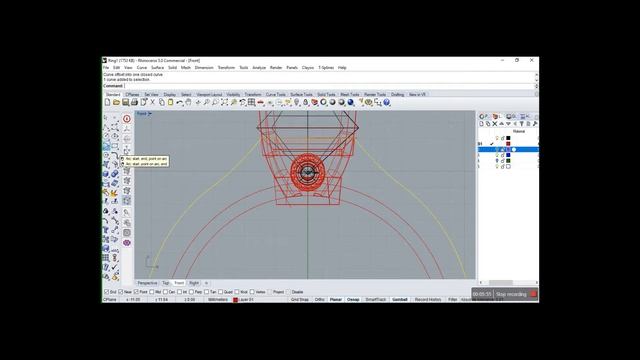Open the Layer 01 status bar selector

(244, 300)
